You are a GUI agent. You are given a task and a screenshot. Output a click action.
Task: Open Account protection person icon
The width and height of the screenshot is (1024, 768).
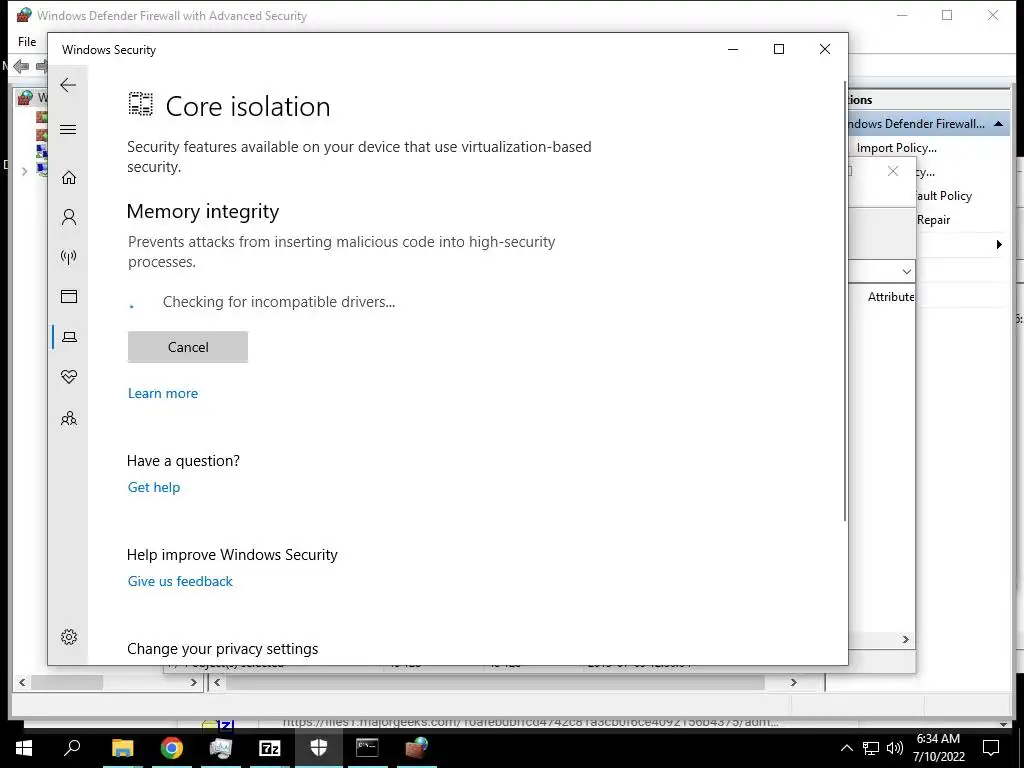pyautogui.click(x=69, y=217)
